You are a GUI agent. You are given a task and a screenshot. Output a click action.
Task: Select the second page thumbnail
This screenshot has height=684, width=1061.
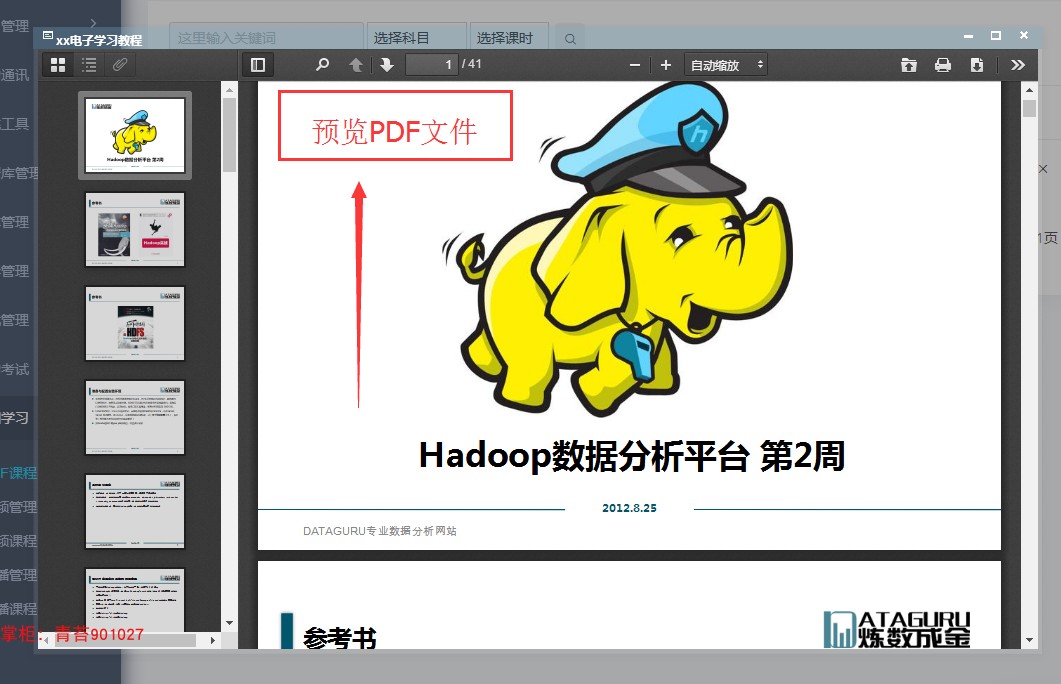point(135,229)
